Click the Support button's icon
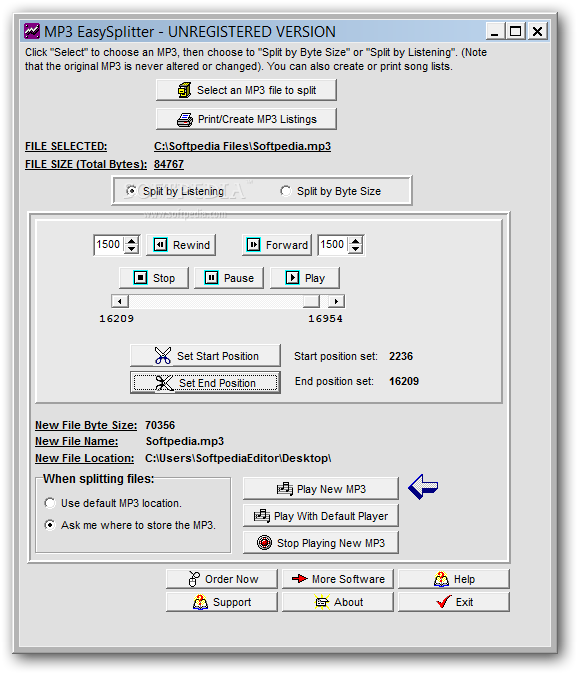 click(x=200, y=602)
